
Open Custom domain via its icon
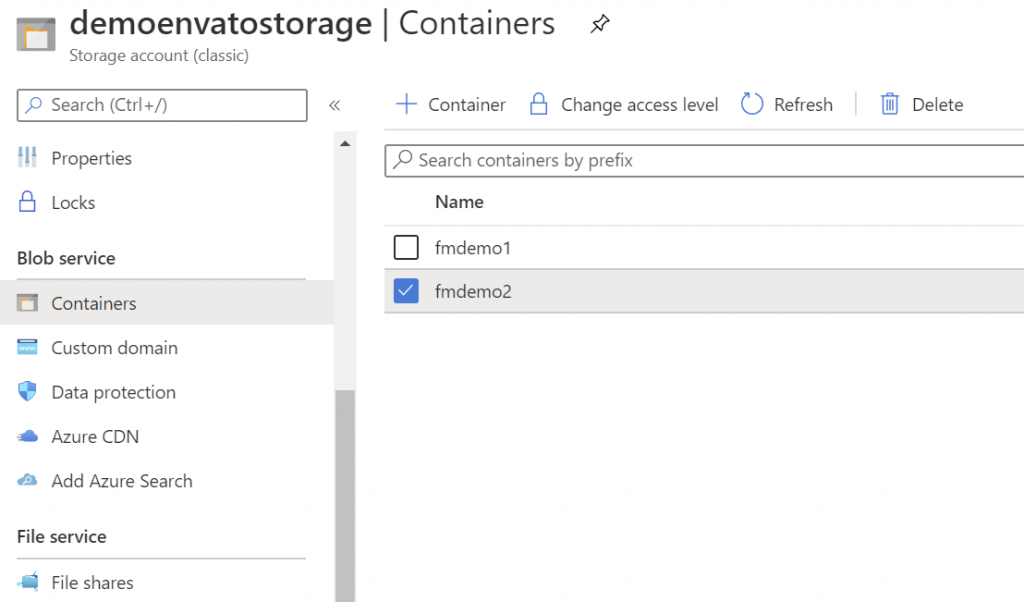pos(28,348)
